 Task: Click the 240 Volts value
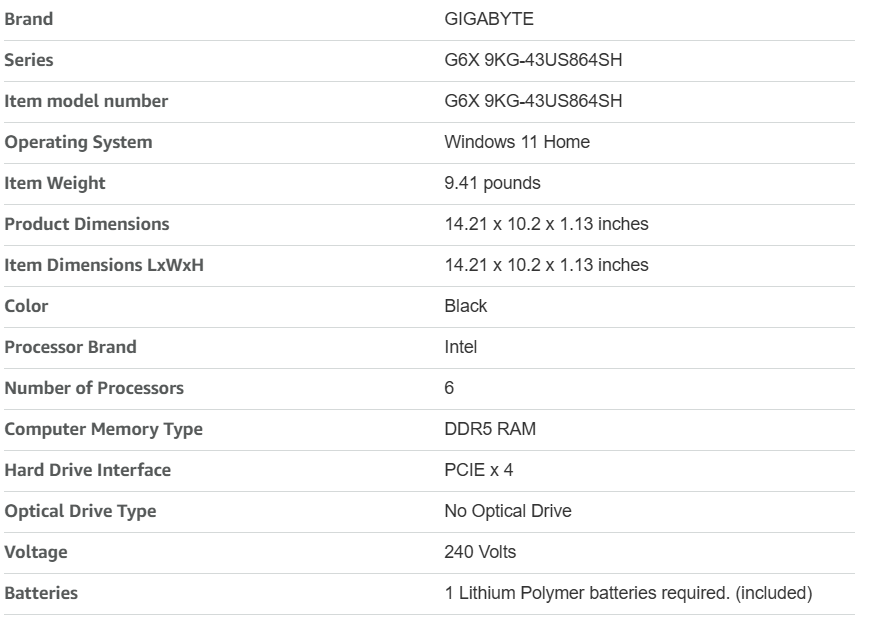tap(480, 552)
